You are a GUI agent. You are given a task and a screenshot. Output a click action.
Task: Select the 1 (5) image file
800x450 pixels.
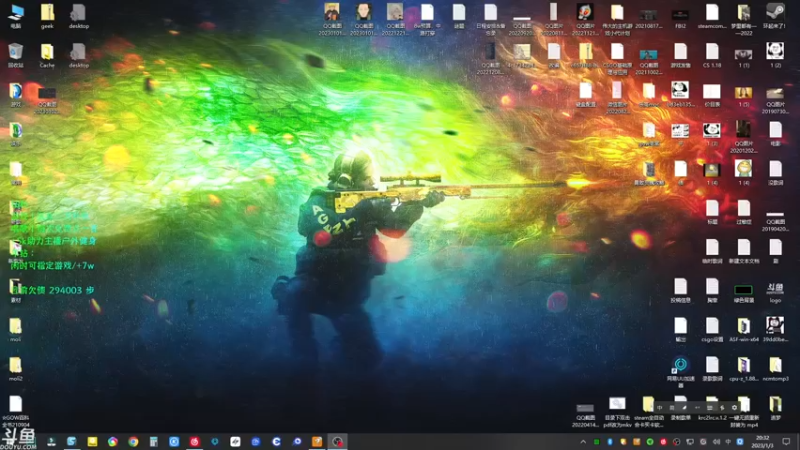click(743, 96)
